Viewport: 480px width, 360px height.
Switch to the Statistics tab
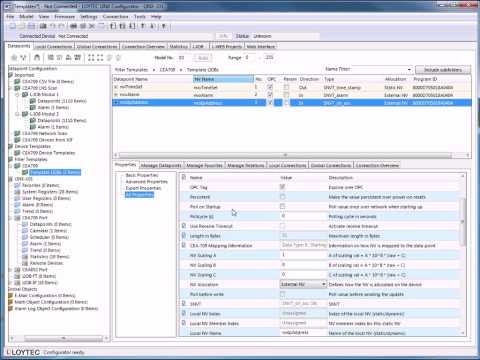pos(178,46)
